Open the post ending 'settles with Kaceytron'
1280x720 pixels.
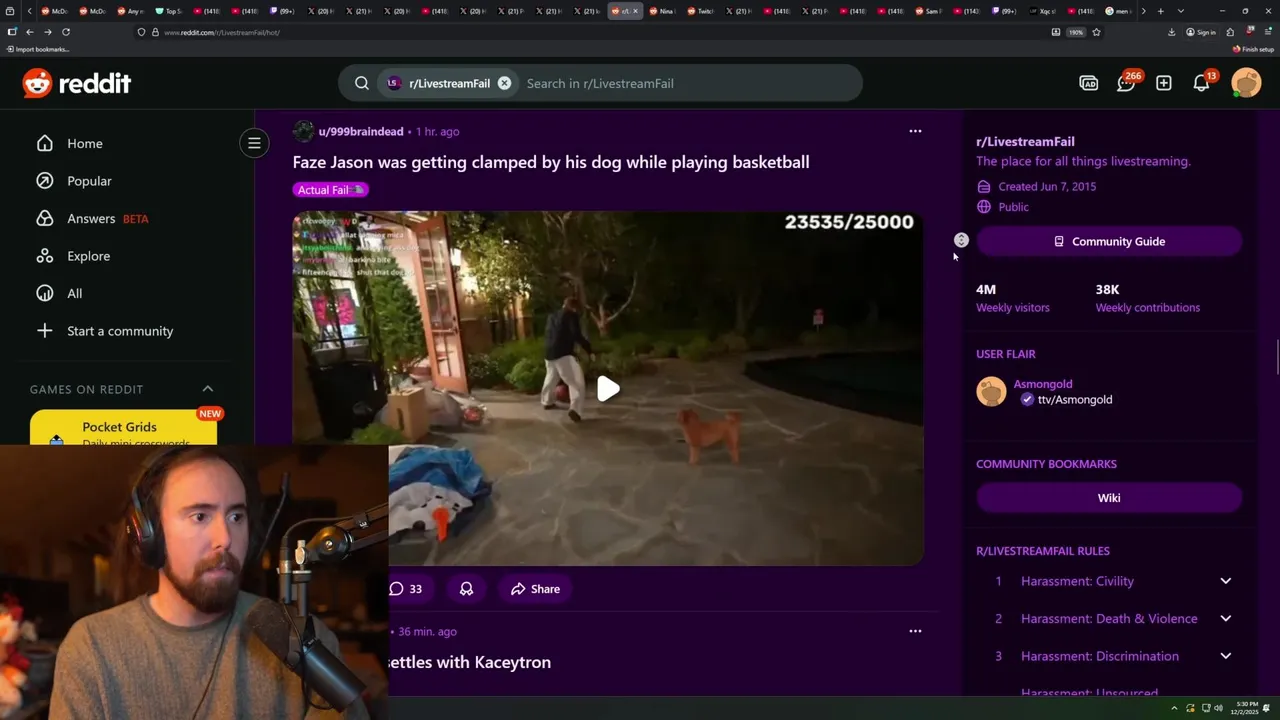tap(469, 662)
